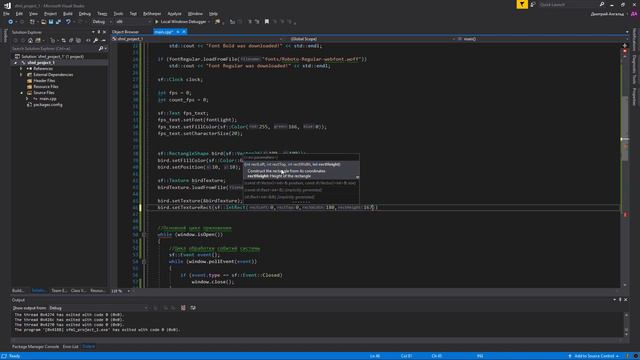Click the user account avatar icon

(634, 14)
